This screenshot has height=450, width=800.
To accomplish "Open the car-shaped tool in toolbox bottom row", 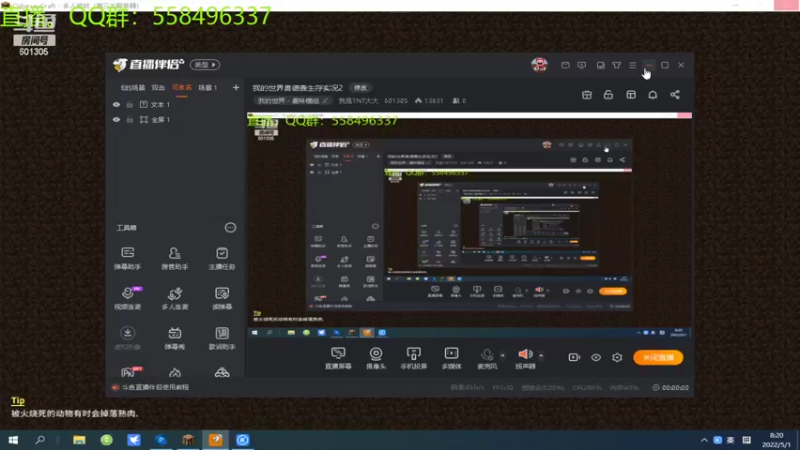I will coord(222,372).
